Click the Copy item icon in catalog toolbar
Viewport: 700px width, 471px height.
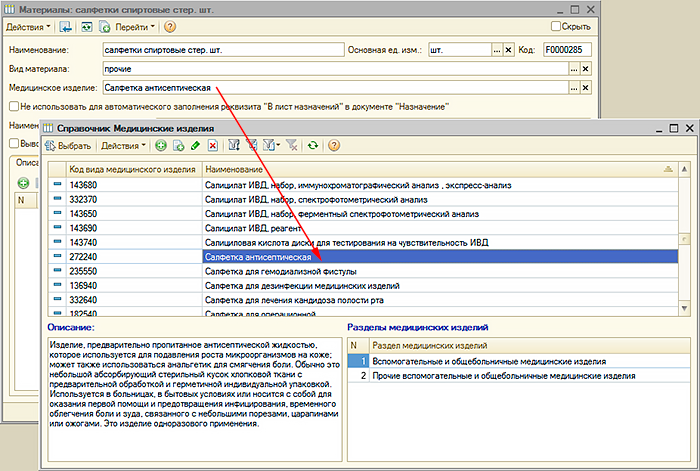click(178, 146)
